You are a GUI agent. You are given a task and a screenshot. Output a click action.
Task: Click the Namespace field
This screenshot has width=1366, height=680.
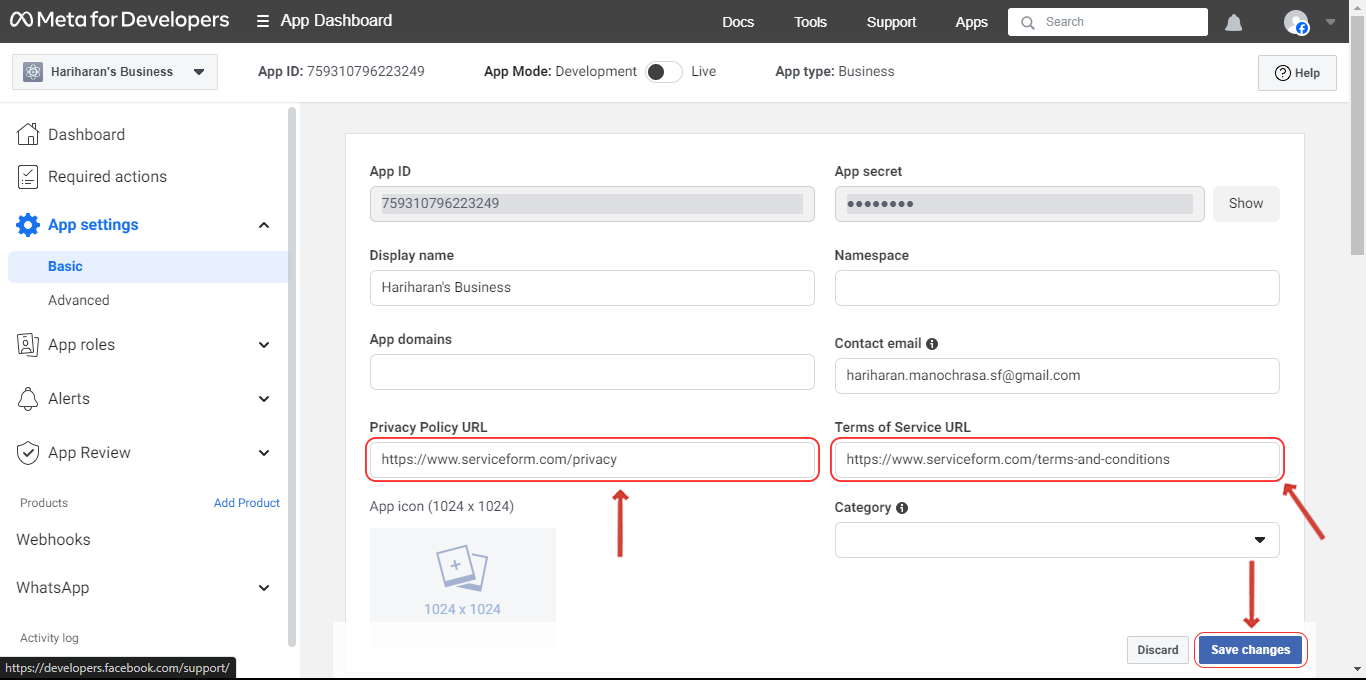click(x=1057, y=288)
